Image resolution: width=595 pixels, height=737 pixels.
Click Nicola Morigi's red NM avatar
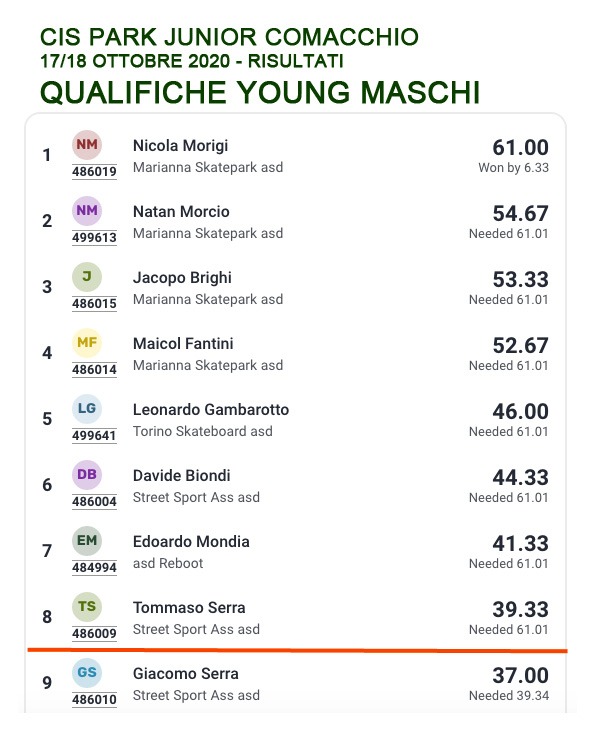point(87,144)
